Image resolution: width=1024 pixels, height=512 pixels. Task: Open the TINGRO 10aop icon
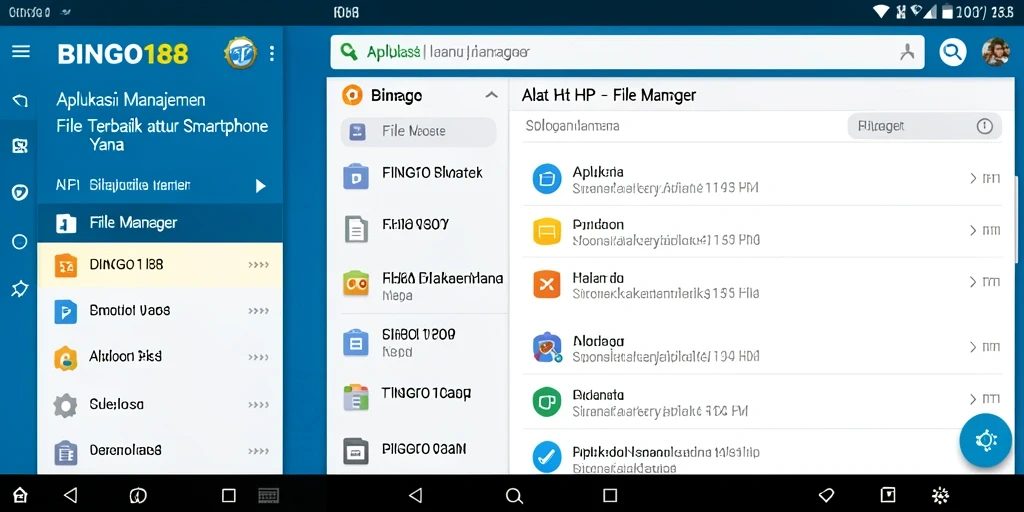tap(356, 397)
